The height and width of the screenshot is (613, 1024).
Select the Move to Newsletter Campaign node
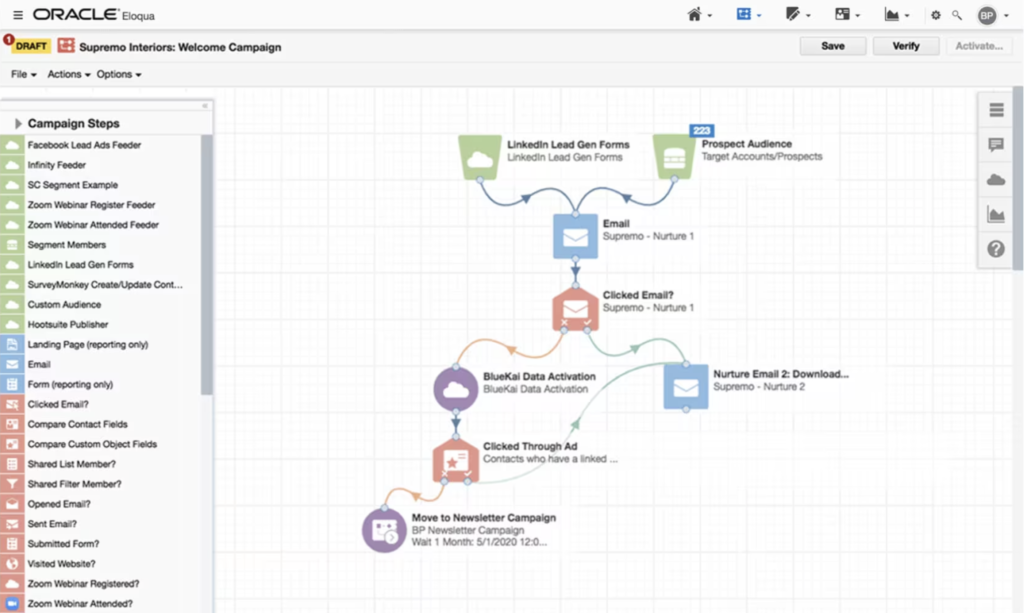384,530
